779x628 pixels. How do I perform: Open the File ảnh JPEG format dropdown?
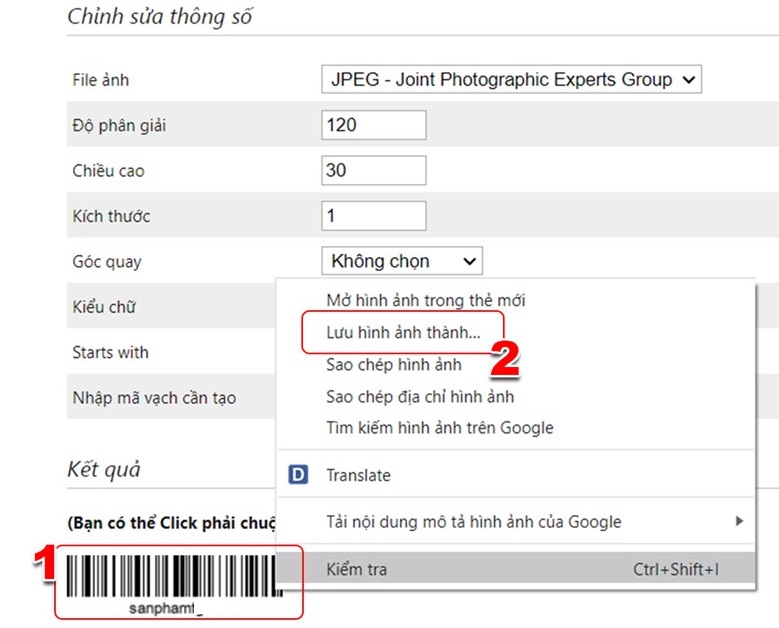click(511, 79)
